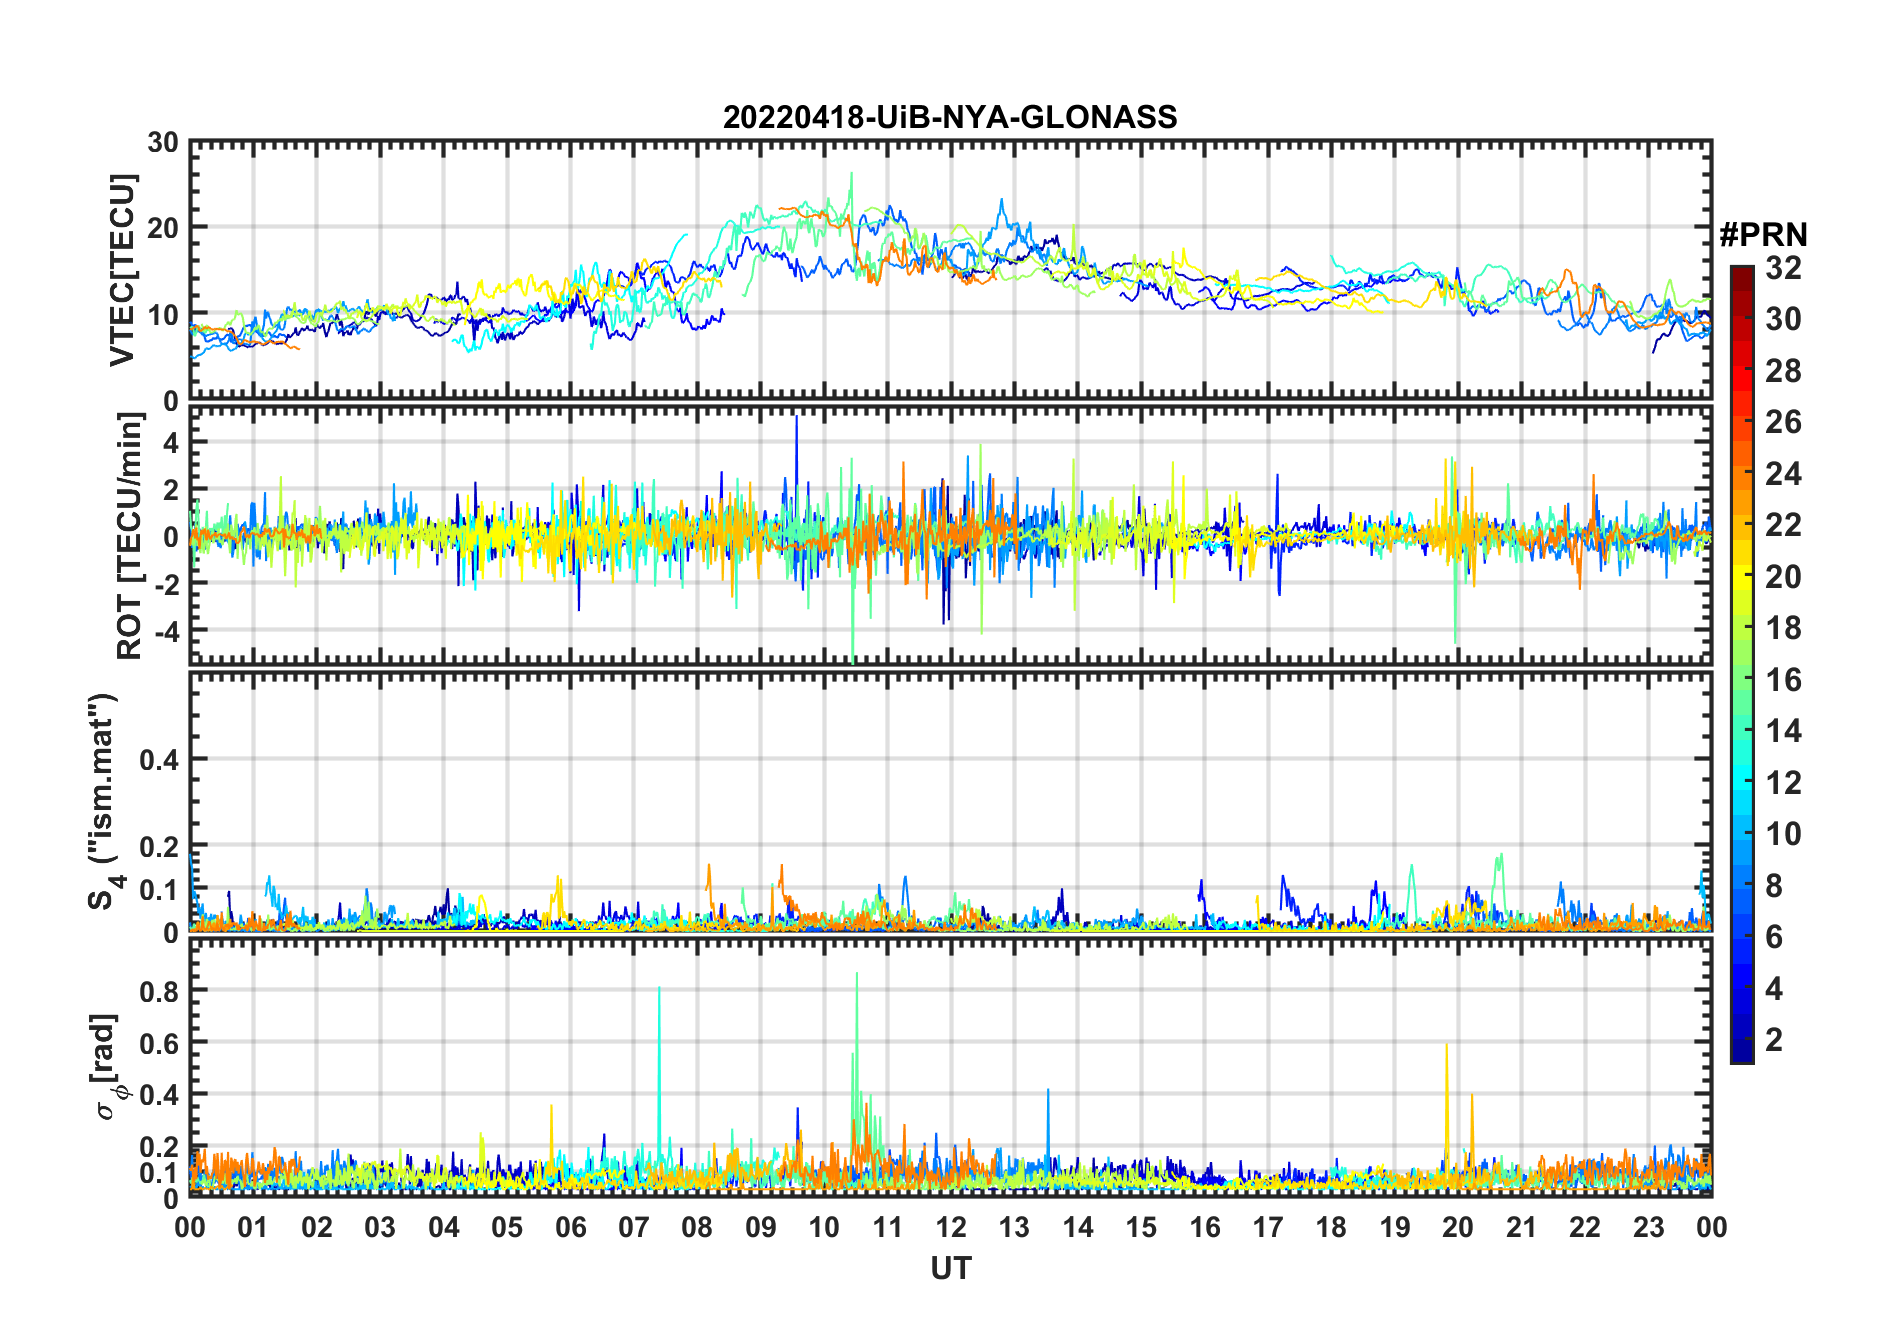Image resolution: width=1902 pixels, height=1330 pixels.
Task: Click x-axis hour label 05
Action: [x=507, y=1227]
